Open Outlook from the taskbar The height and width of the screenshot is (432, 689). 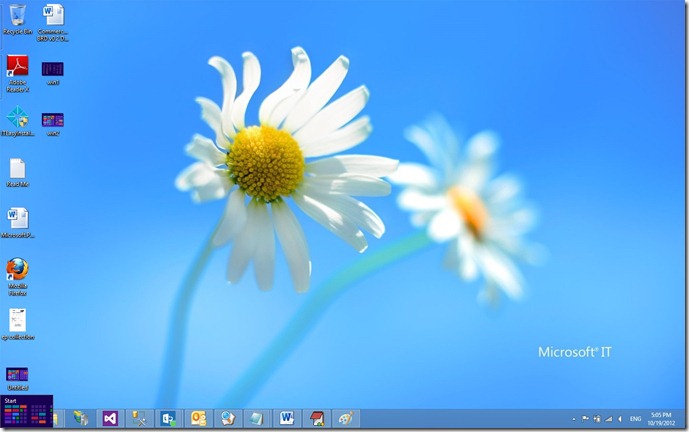click(198, 418)
